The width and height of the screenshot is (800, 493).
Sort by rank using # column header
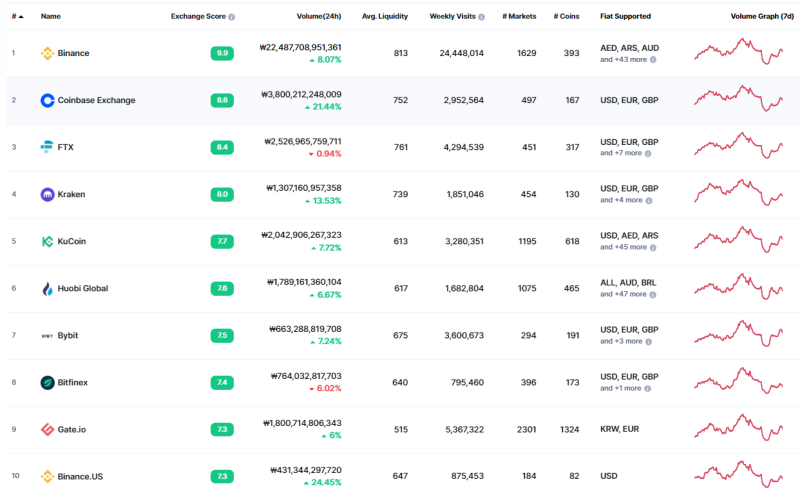tap(17, 16)
